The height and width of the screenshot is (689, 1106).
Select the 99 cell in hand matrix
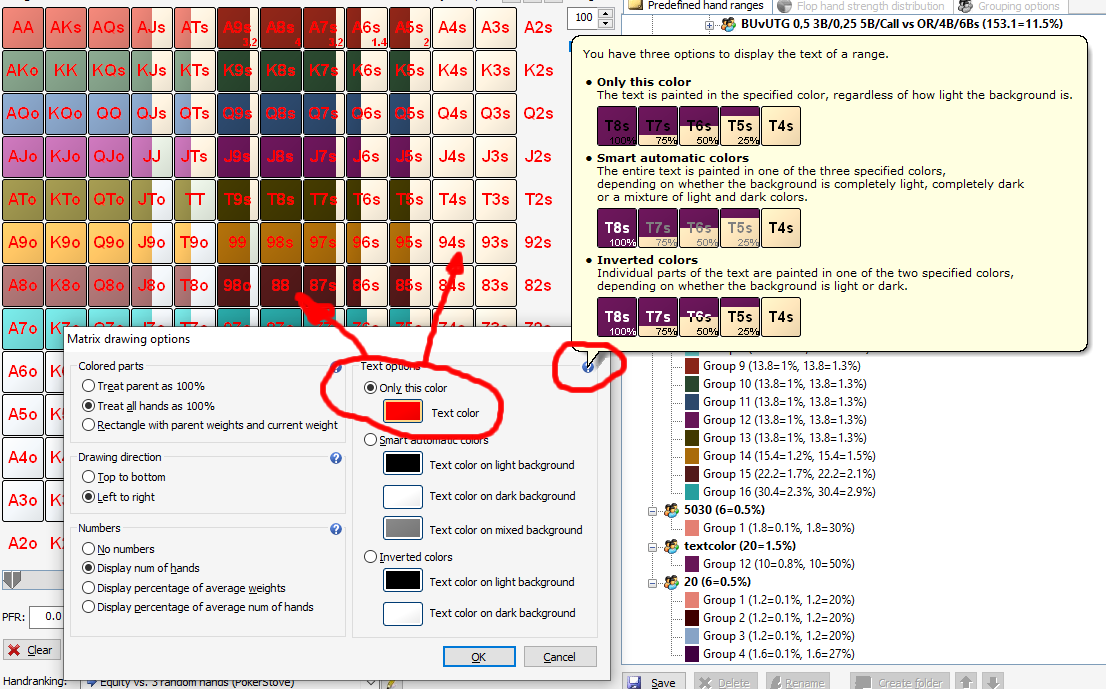click(x=238, y=243)
